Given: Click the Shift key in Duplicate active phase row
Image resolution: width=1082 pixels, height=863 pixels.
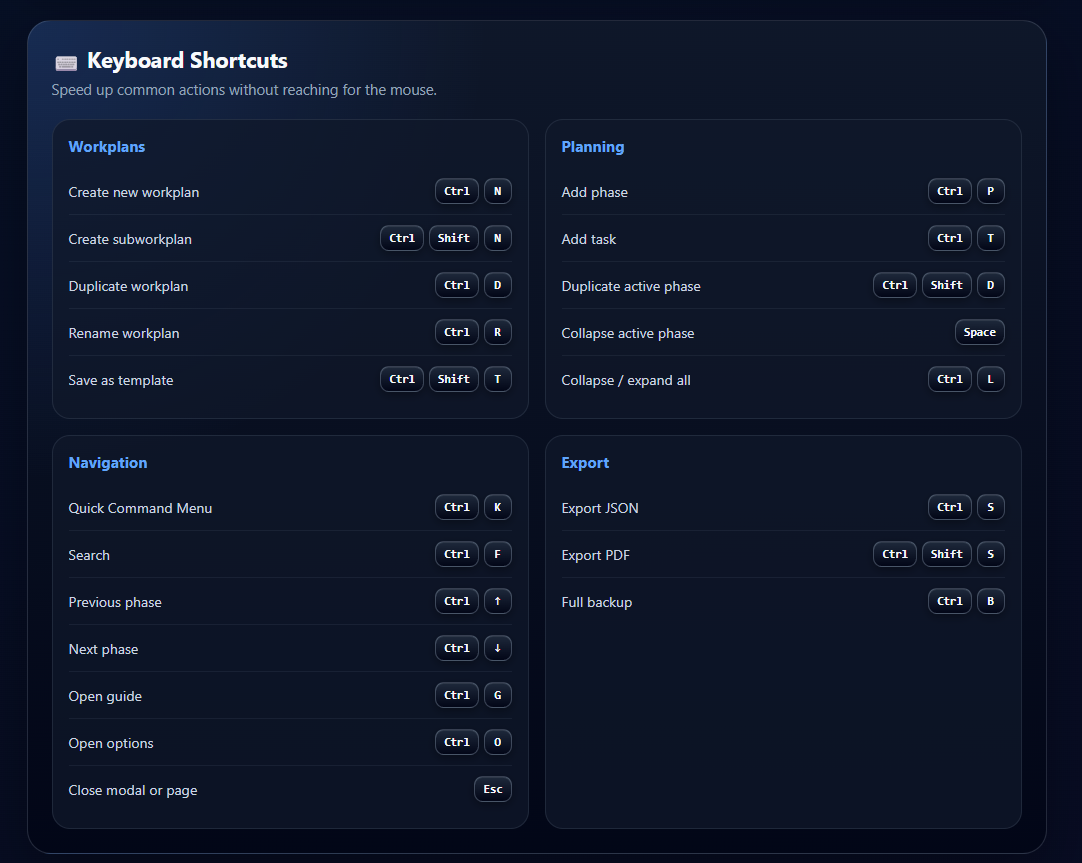Looking at the screenshot, I should [946, 285].
